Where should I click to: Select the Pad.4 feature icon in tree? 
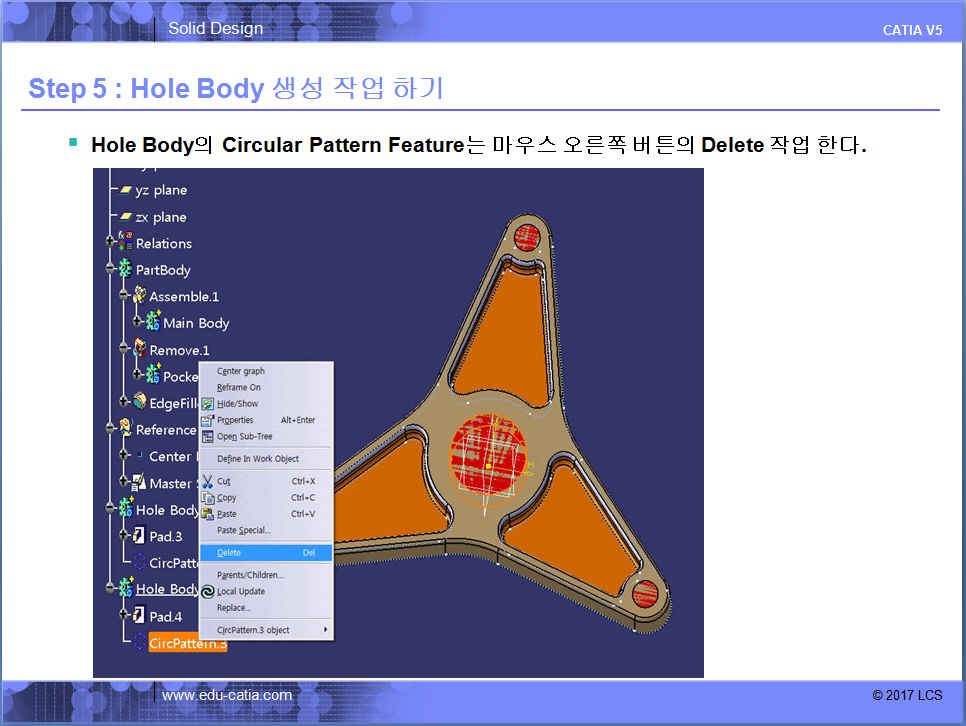140,616
